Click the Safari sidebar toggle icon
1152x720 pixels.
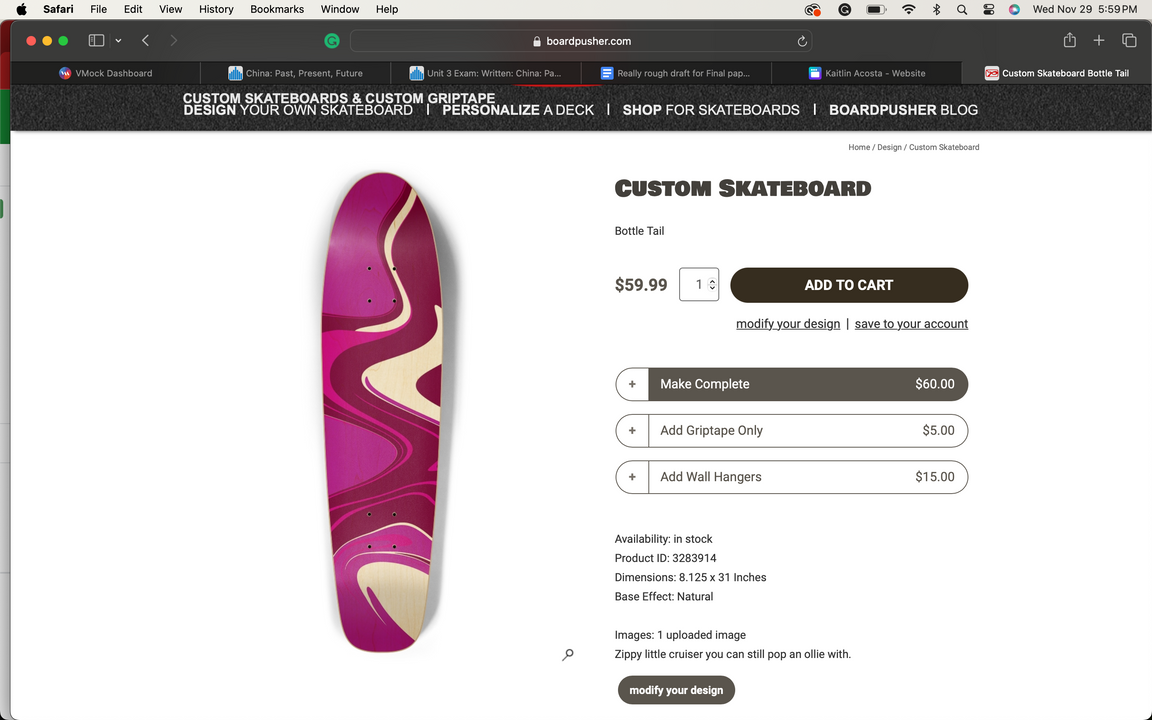(96, 41)
